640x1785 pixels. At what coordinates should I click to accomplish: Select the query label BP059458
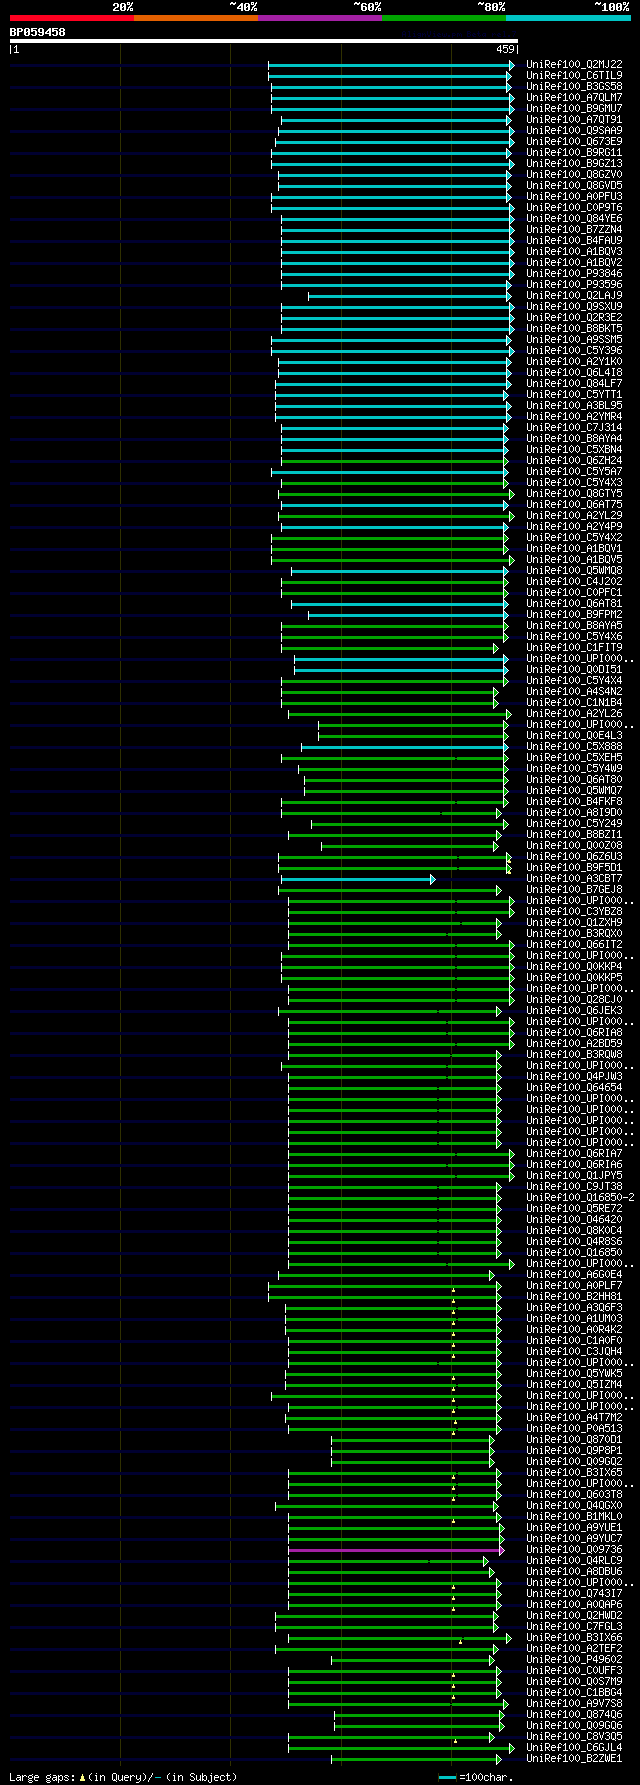(x=38, y=32)
